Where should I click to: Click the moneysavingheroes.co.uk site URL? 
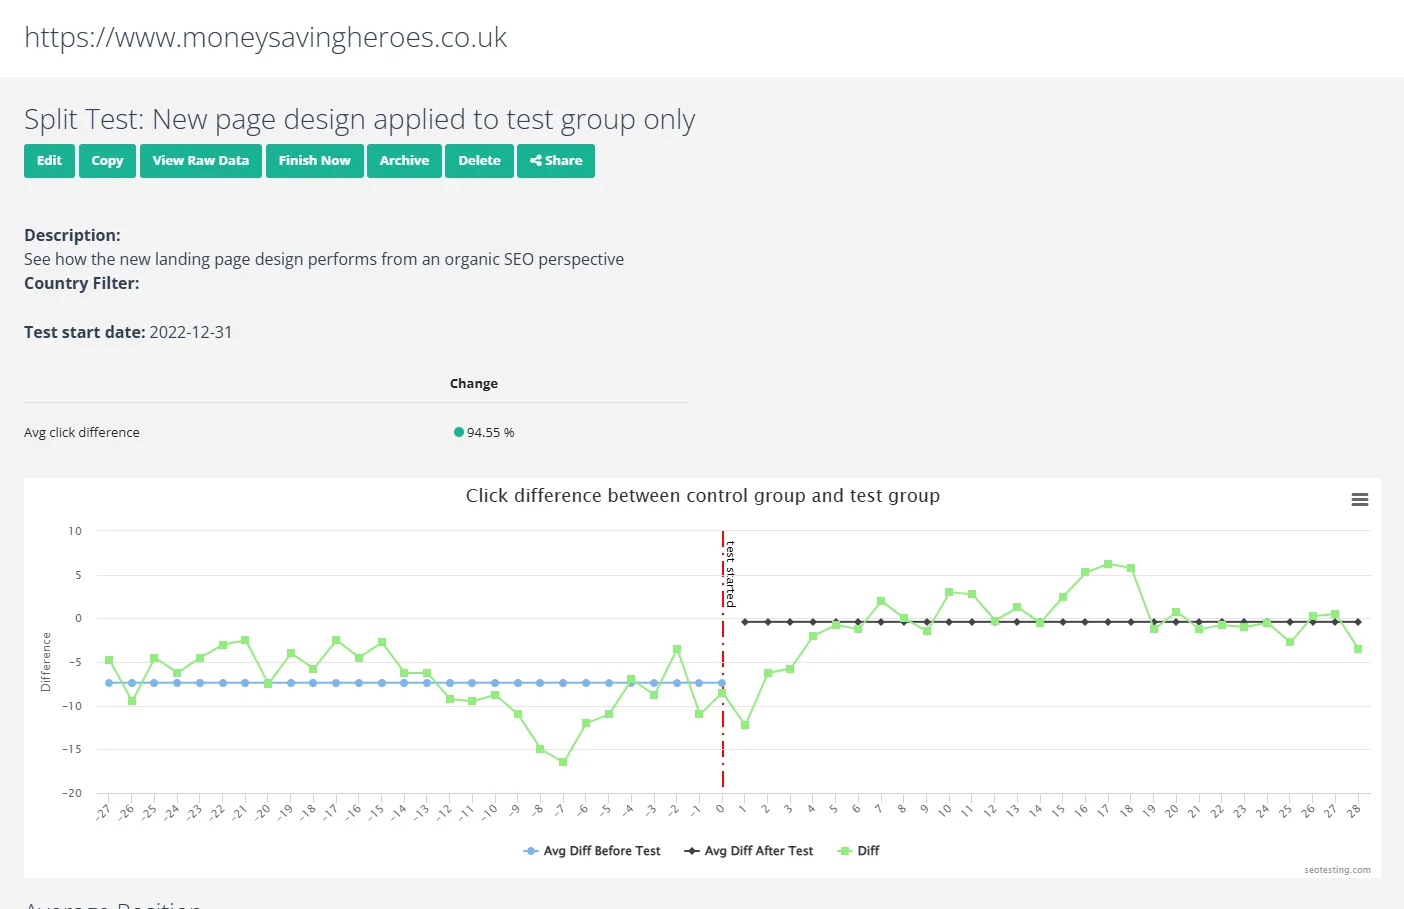click(x=266, y=37)
